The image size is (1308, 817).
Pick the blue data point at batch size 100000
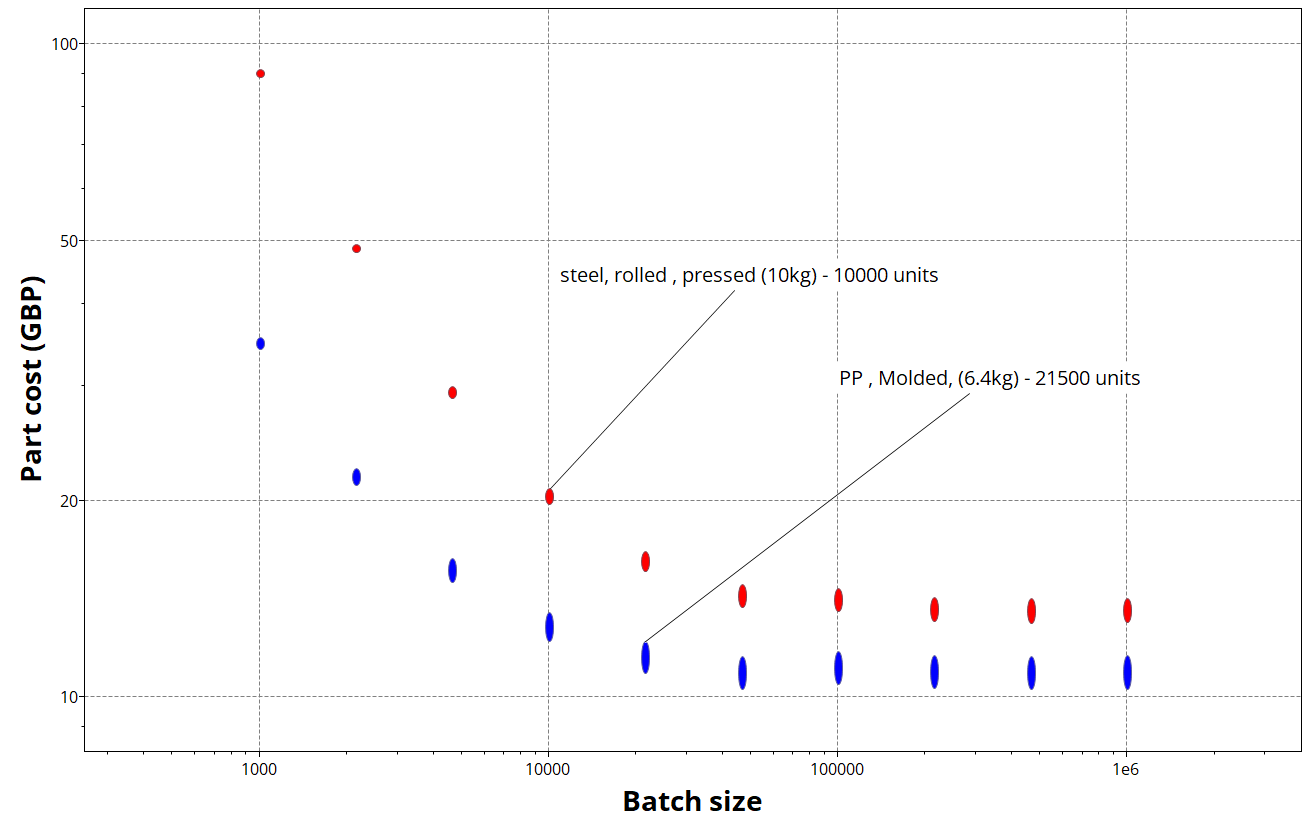(838, 668)
